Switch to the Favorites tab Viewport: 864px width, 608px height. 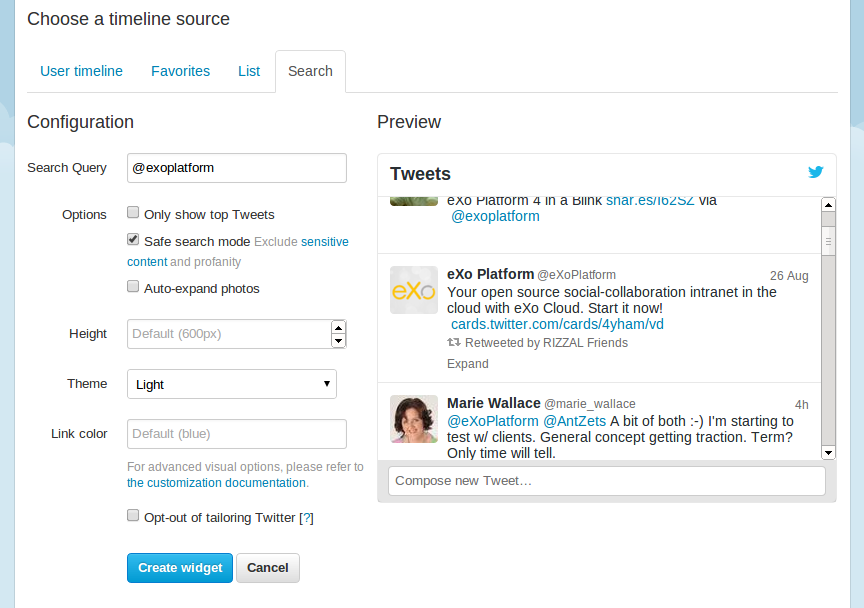tap(180, 71)
